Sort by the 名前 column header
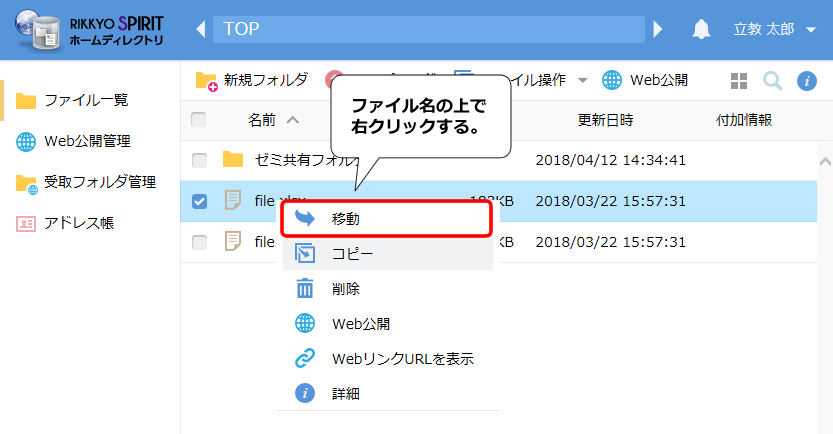The image size is (833, 434). [x=262, y=120]
